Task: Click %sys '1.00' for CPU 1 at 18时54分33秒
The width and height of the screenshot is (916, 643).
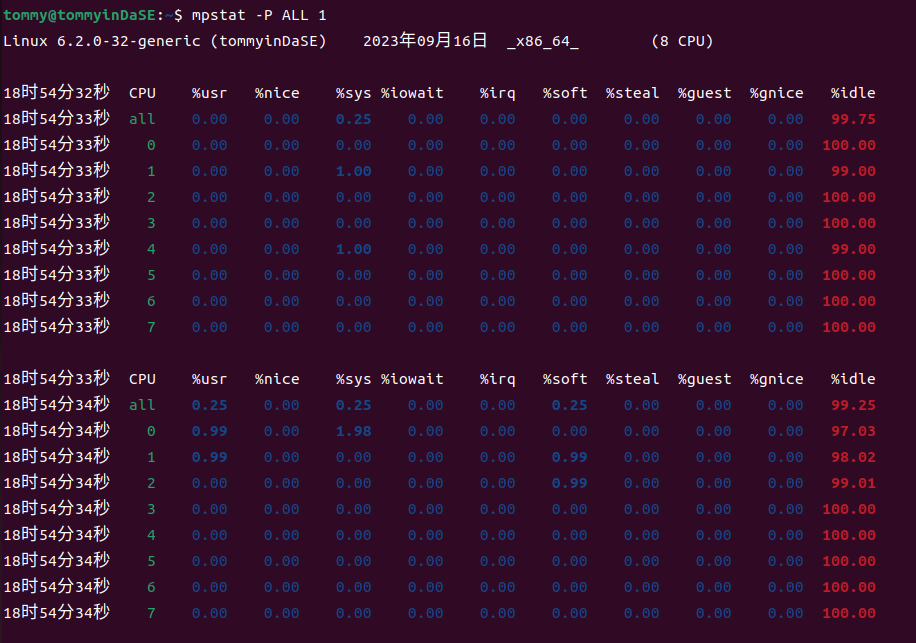Action: (353, 171)
